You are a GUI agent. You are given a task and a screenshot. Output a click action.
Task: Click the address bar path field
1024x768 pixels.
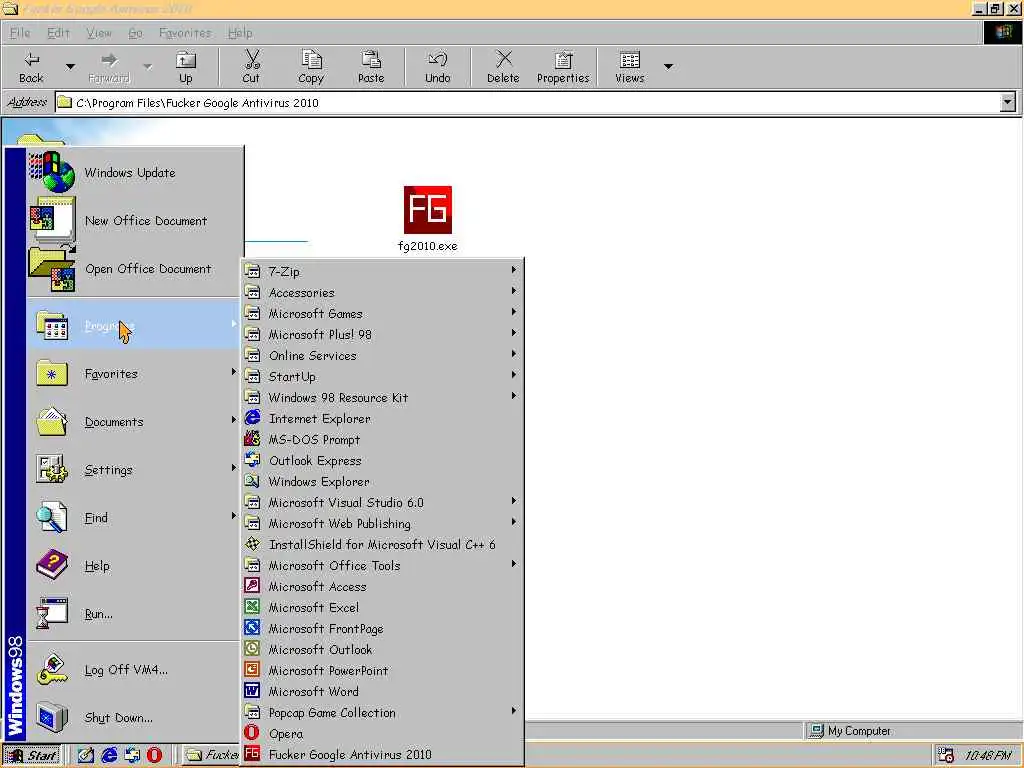pyautogui.click(x=528, y=103)
